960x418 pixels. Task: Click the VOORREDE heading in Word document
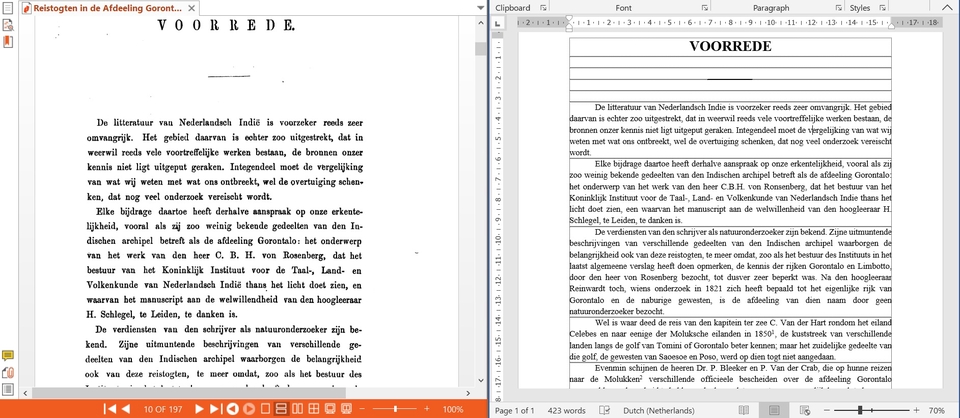(x=730, y=47)
